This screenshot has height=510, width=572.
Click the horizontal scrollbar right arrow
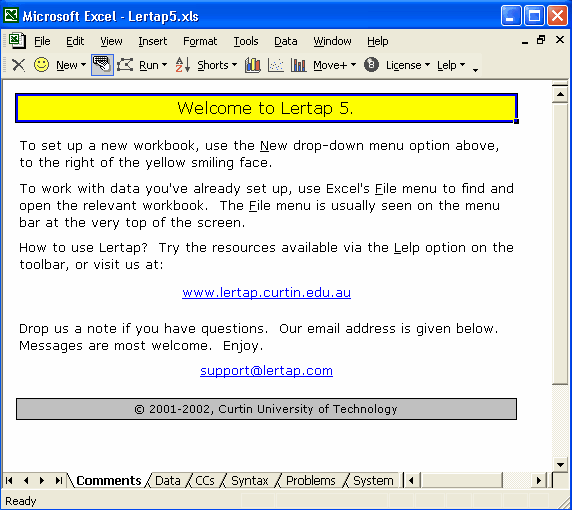click(x=539, y=480)
